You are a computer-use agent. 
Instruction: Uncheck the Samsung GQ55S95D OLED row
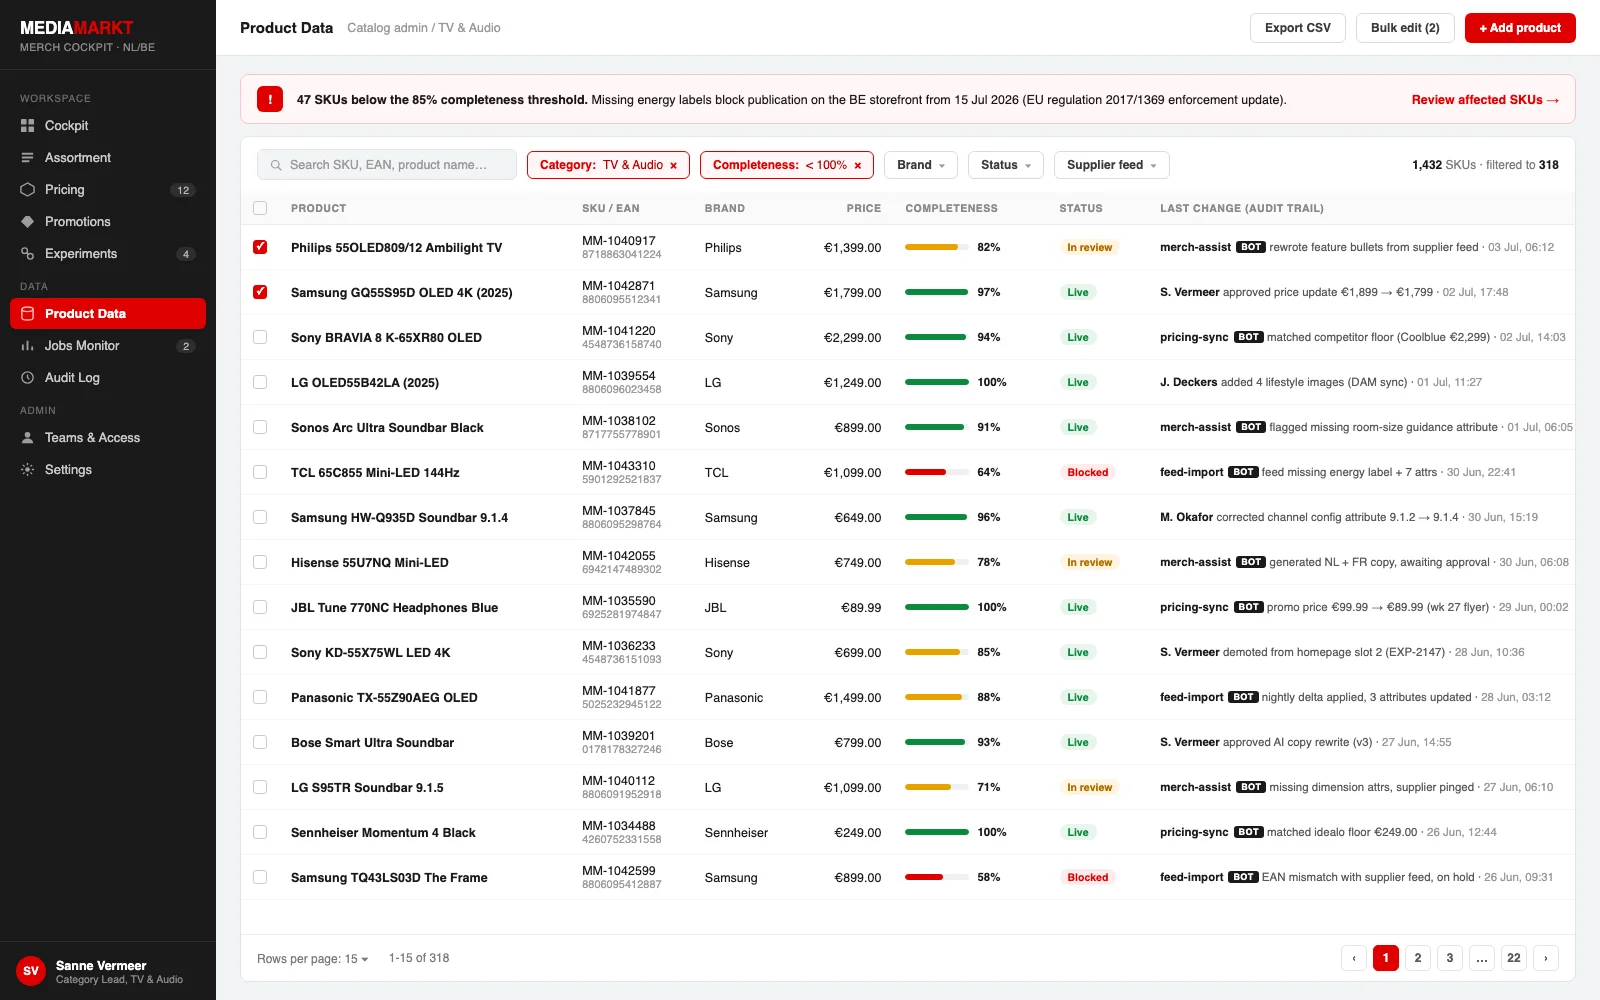pos(260,292)
